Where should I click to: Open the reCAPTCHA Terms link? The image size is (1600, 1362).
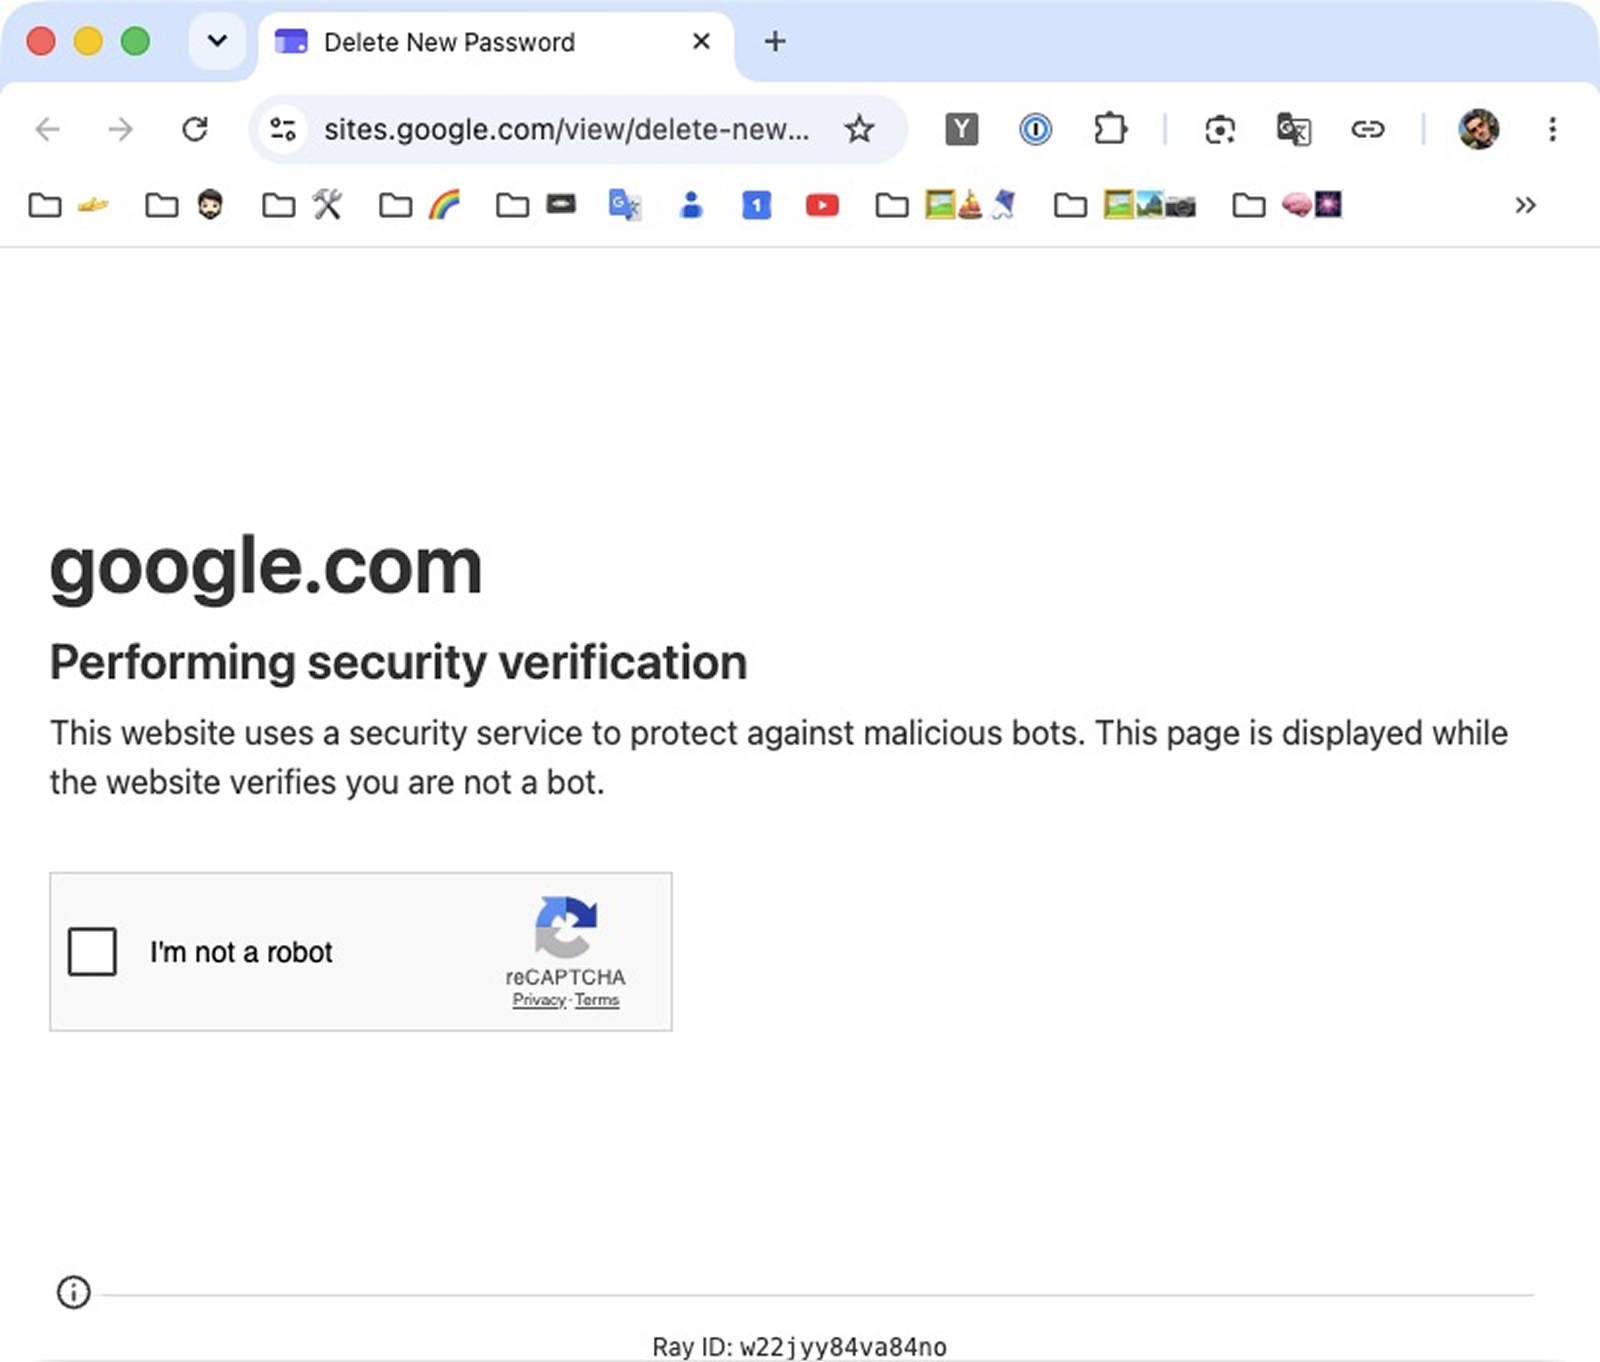(x=597, y=1000)
